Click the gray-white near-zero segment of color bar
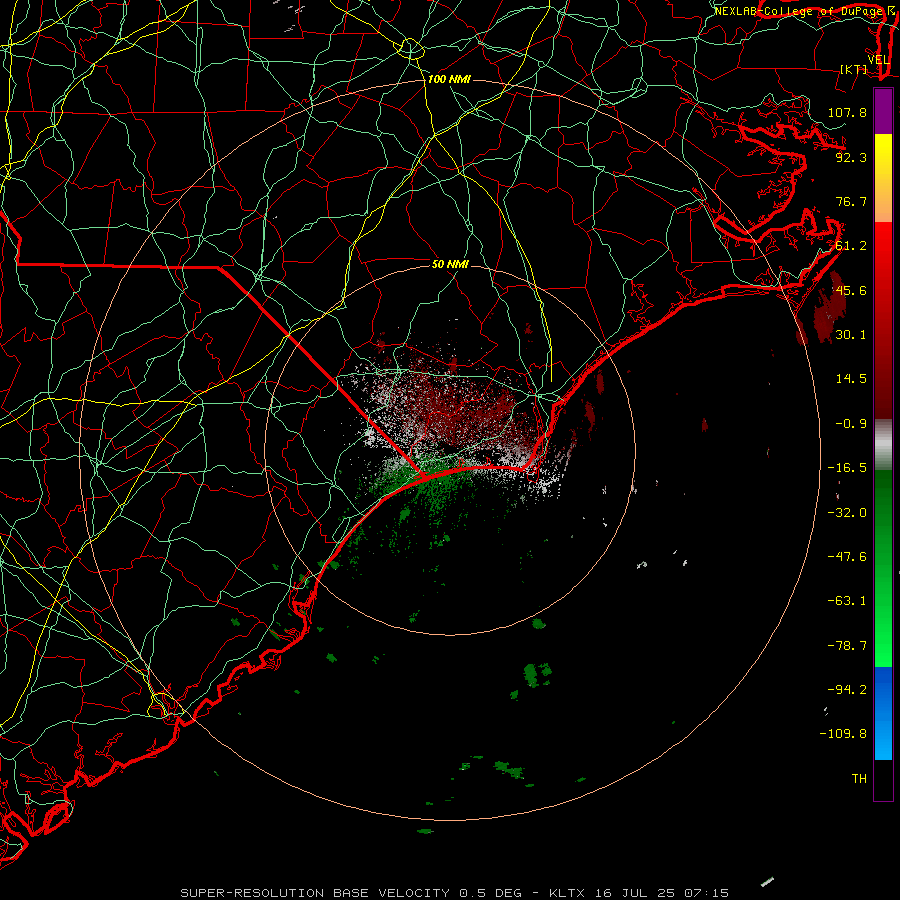The height and width of the screenshot is (900, 900). point(883,445)
